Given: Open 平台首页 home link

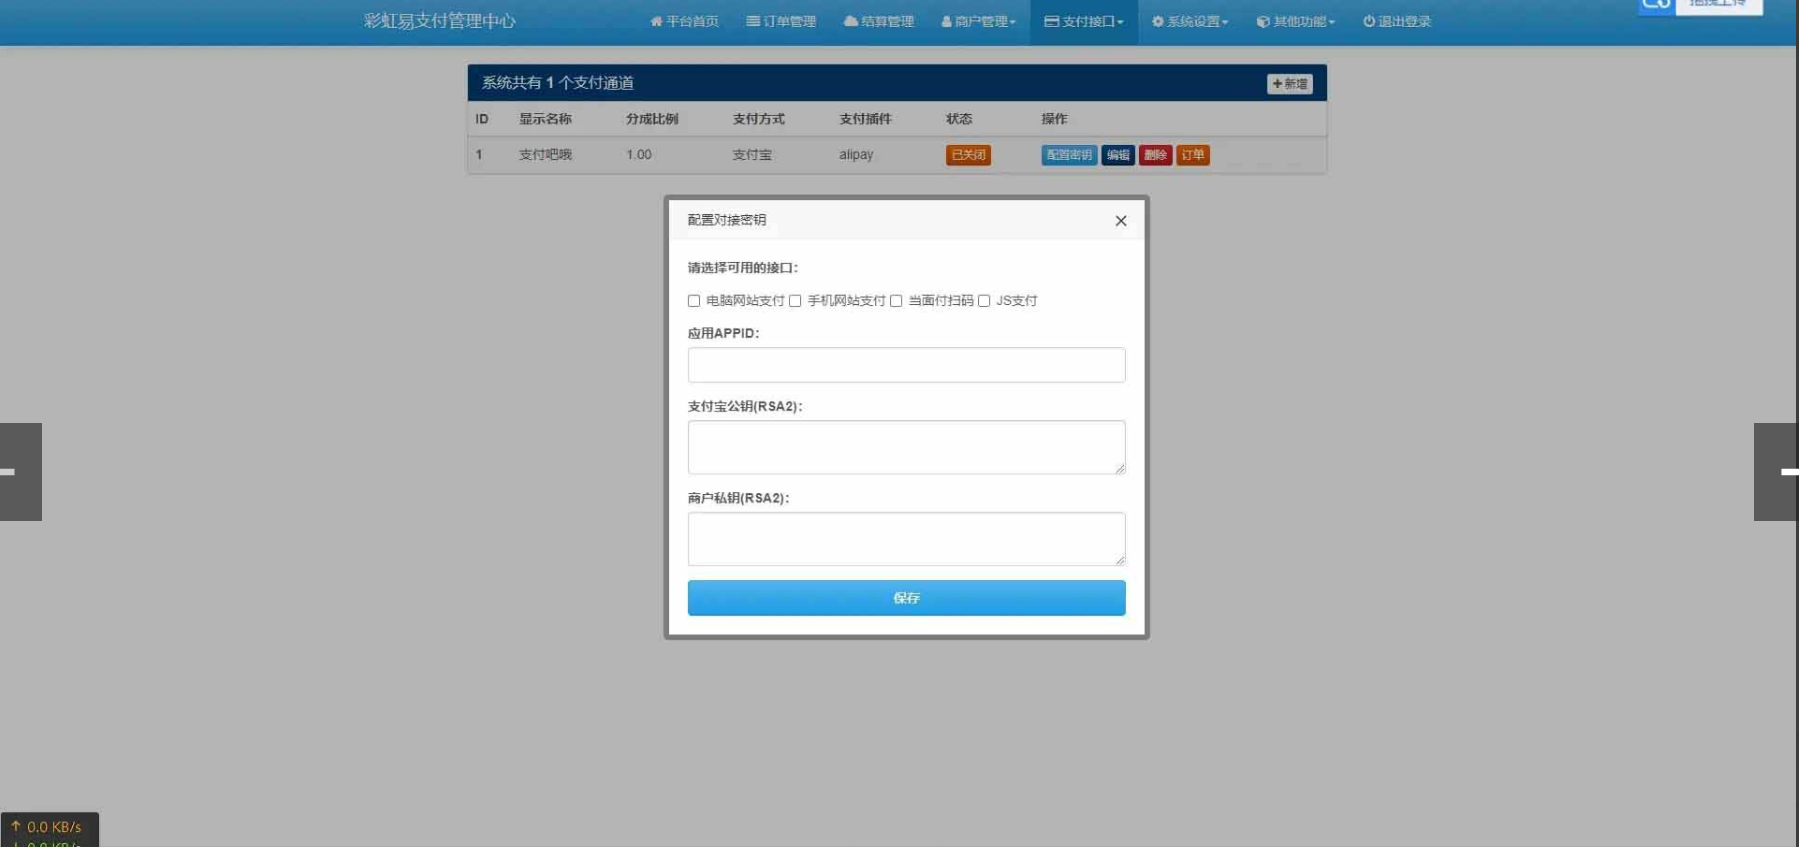Looking at the screenshot, I should 684,21.
